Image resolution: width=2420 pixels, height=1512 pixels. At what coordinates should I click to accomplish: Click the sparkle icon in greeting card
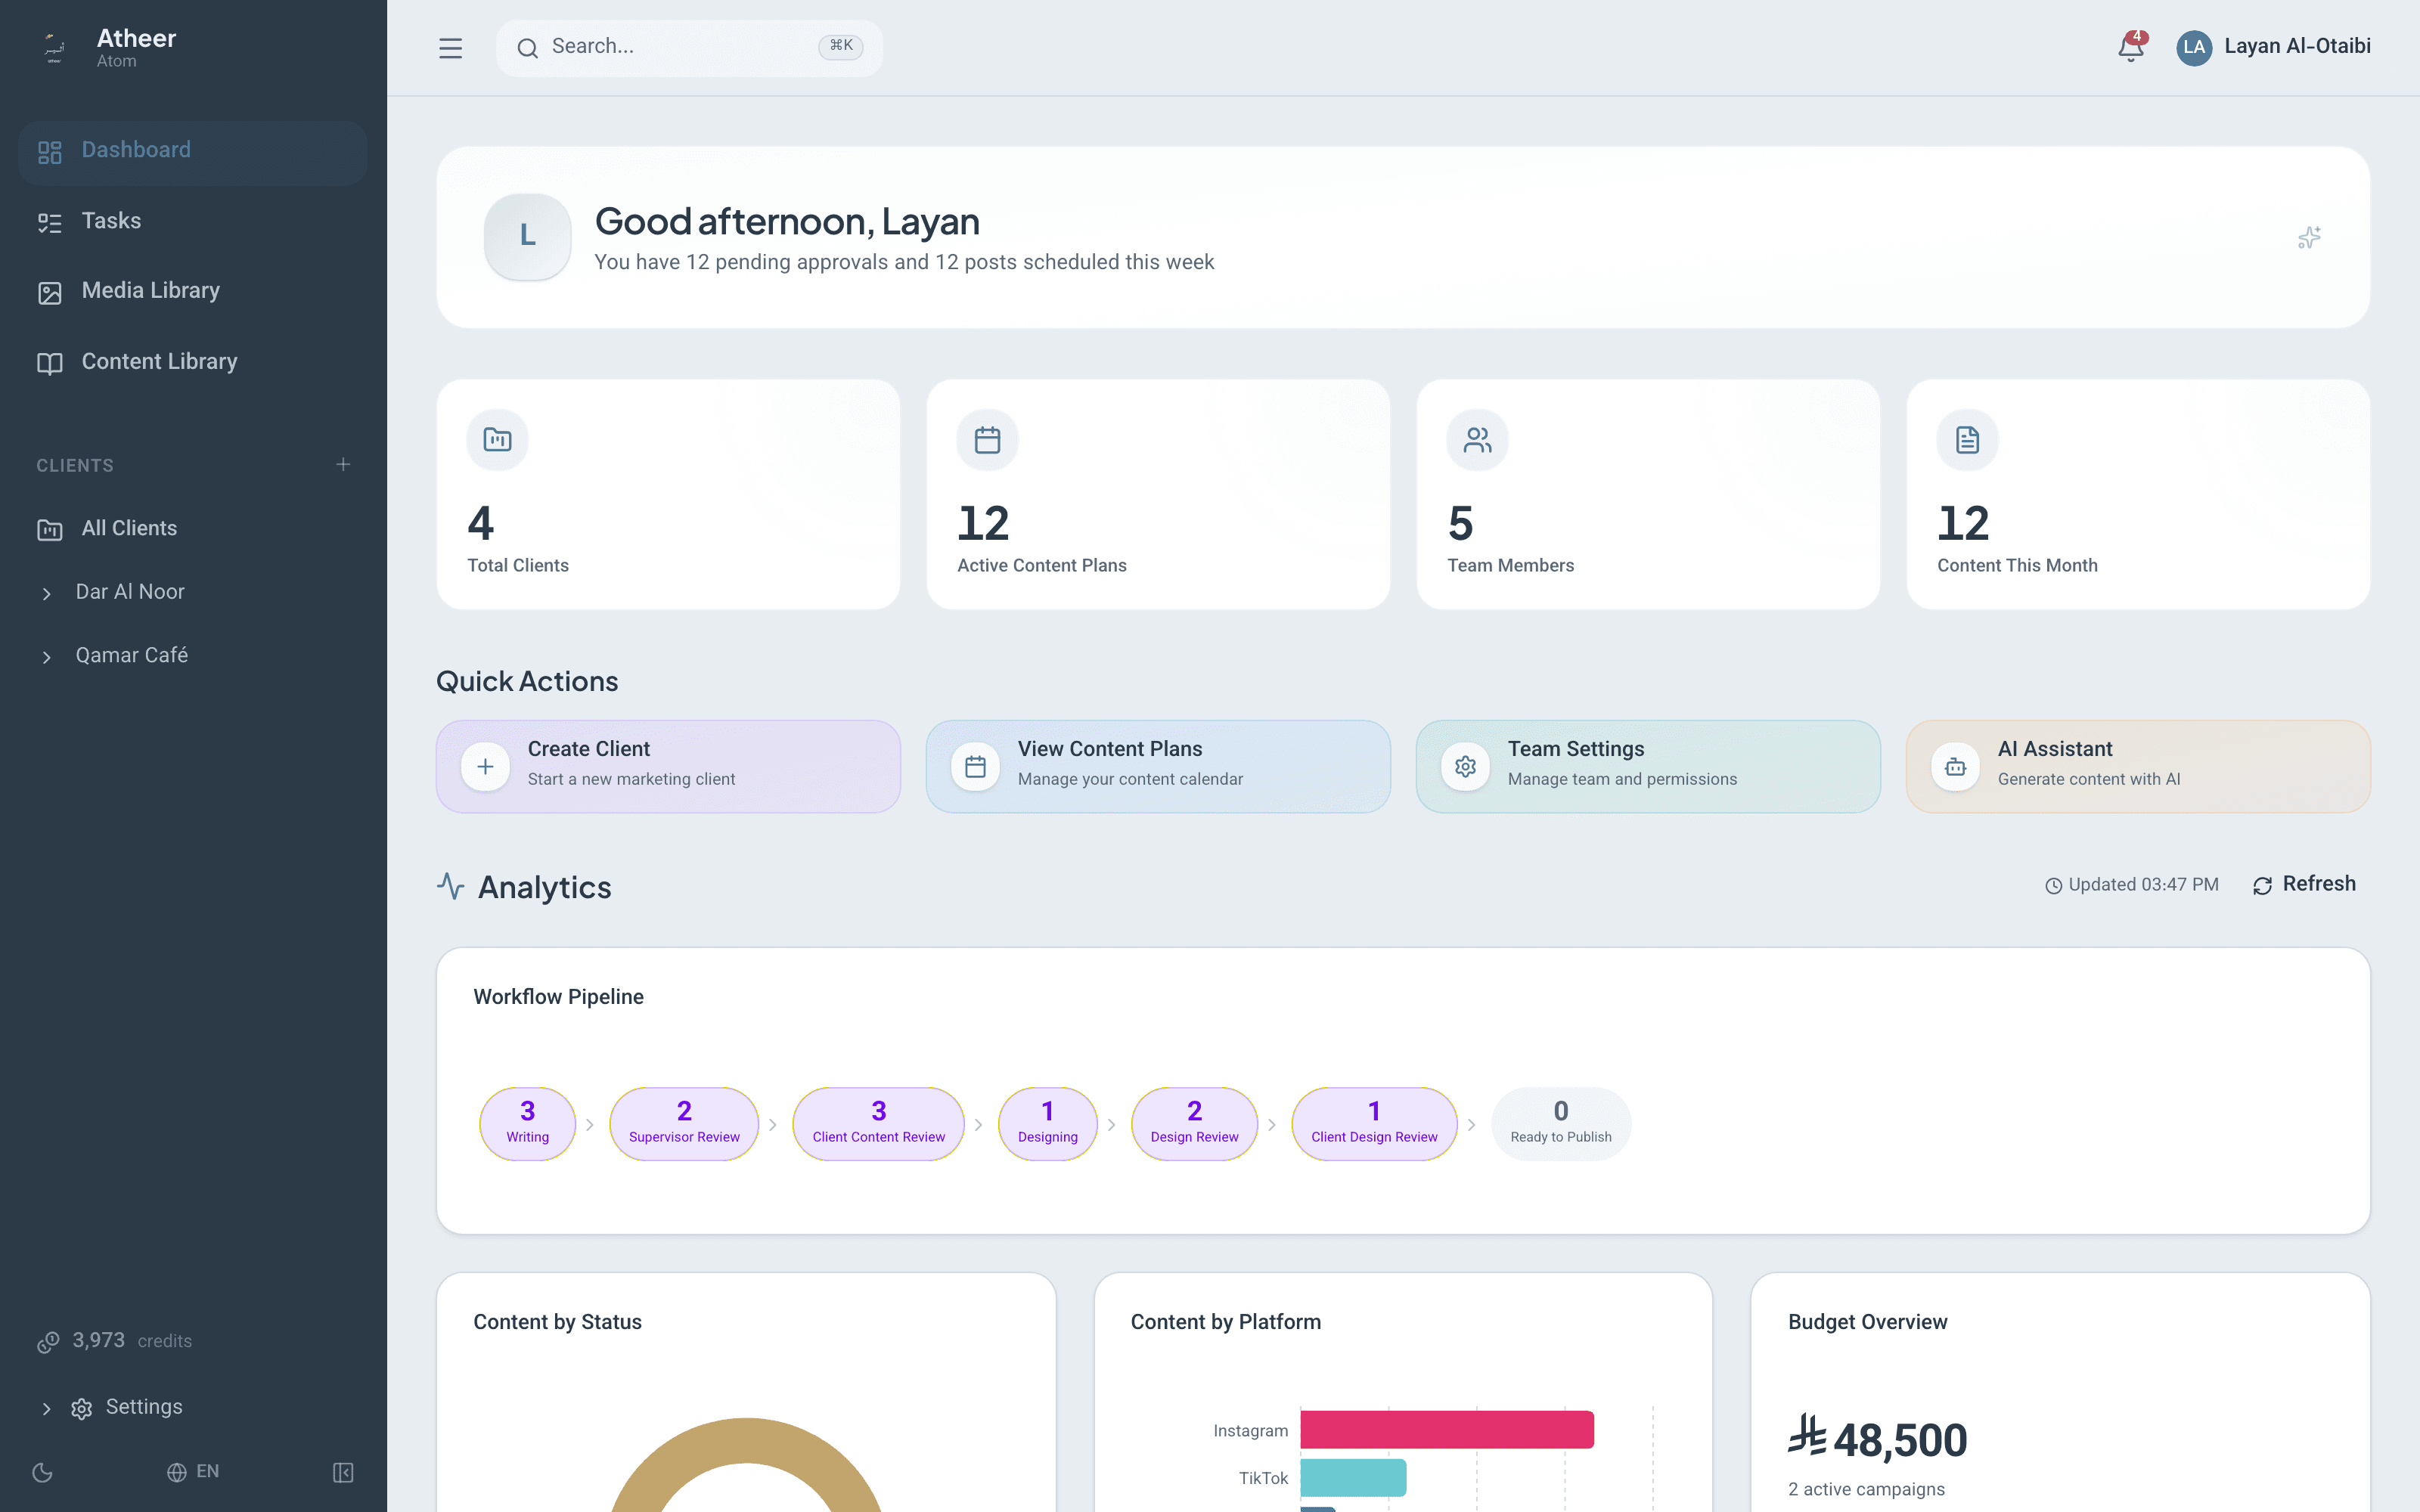pyautogui.click(x=2309, y=238)
